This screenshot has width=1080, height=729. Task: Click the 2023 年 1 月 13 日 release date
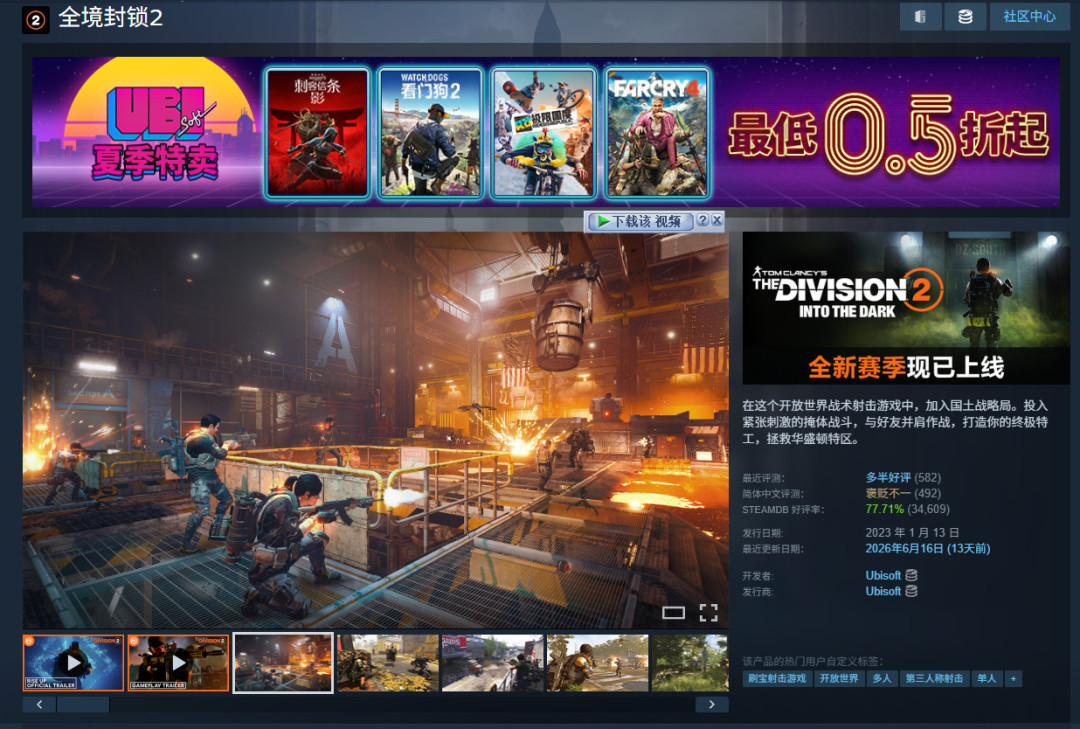point(912,533)
